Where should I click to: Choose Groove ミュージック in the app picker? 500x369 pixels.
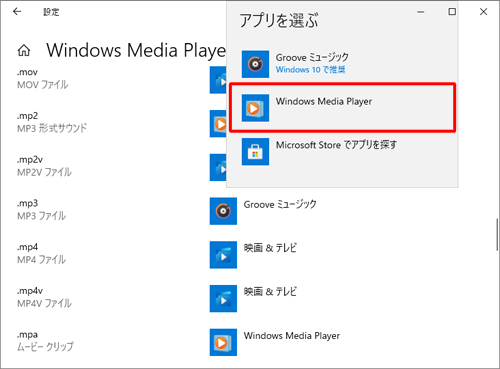point(342,64)
